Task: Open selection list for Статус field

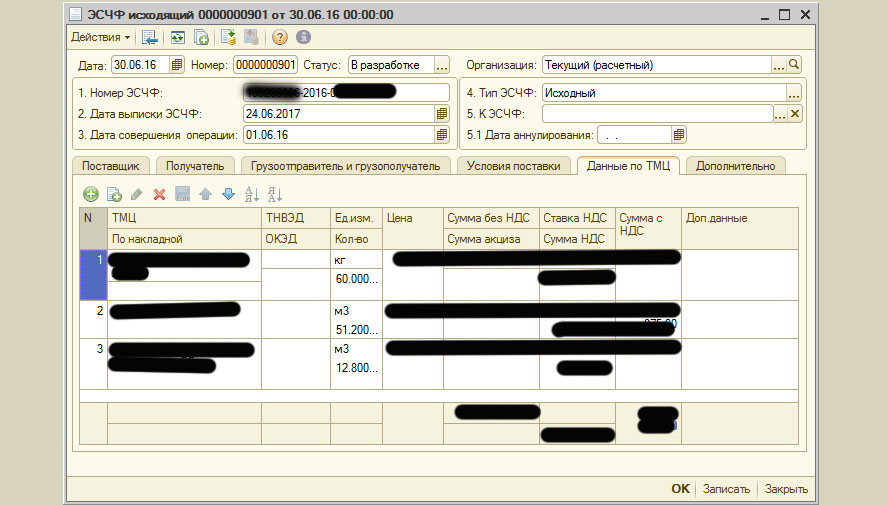Action: [442, 65]
